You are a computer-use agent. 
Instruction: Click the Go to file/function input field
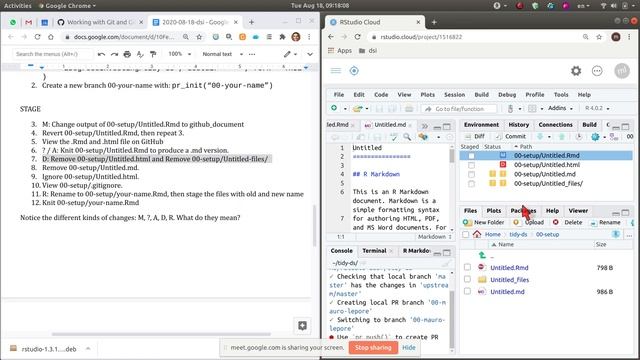pyautogui.click(x=460, y=109)
